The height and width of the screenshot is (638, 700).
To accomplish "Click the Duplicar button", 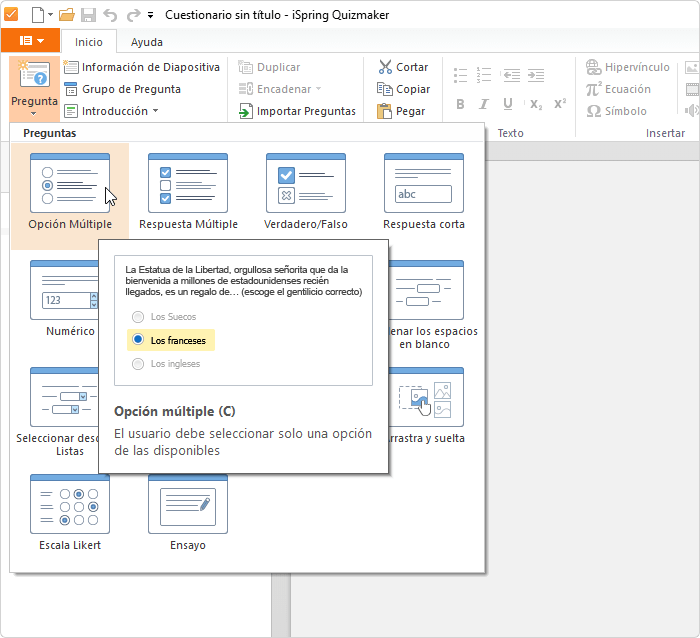I will pyautogui.click(x=269, y=67).
